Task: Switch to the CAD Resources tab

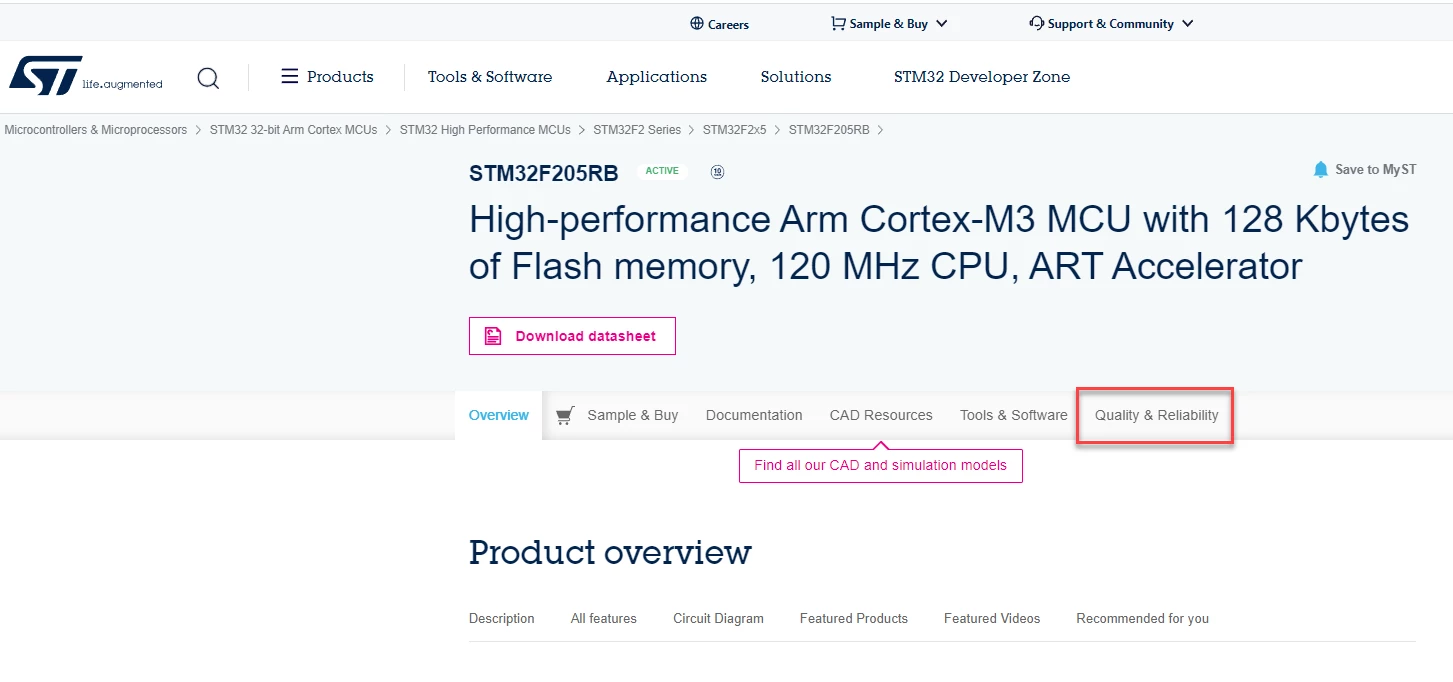Action: pyautogui.click(x=881, y=415)
